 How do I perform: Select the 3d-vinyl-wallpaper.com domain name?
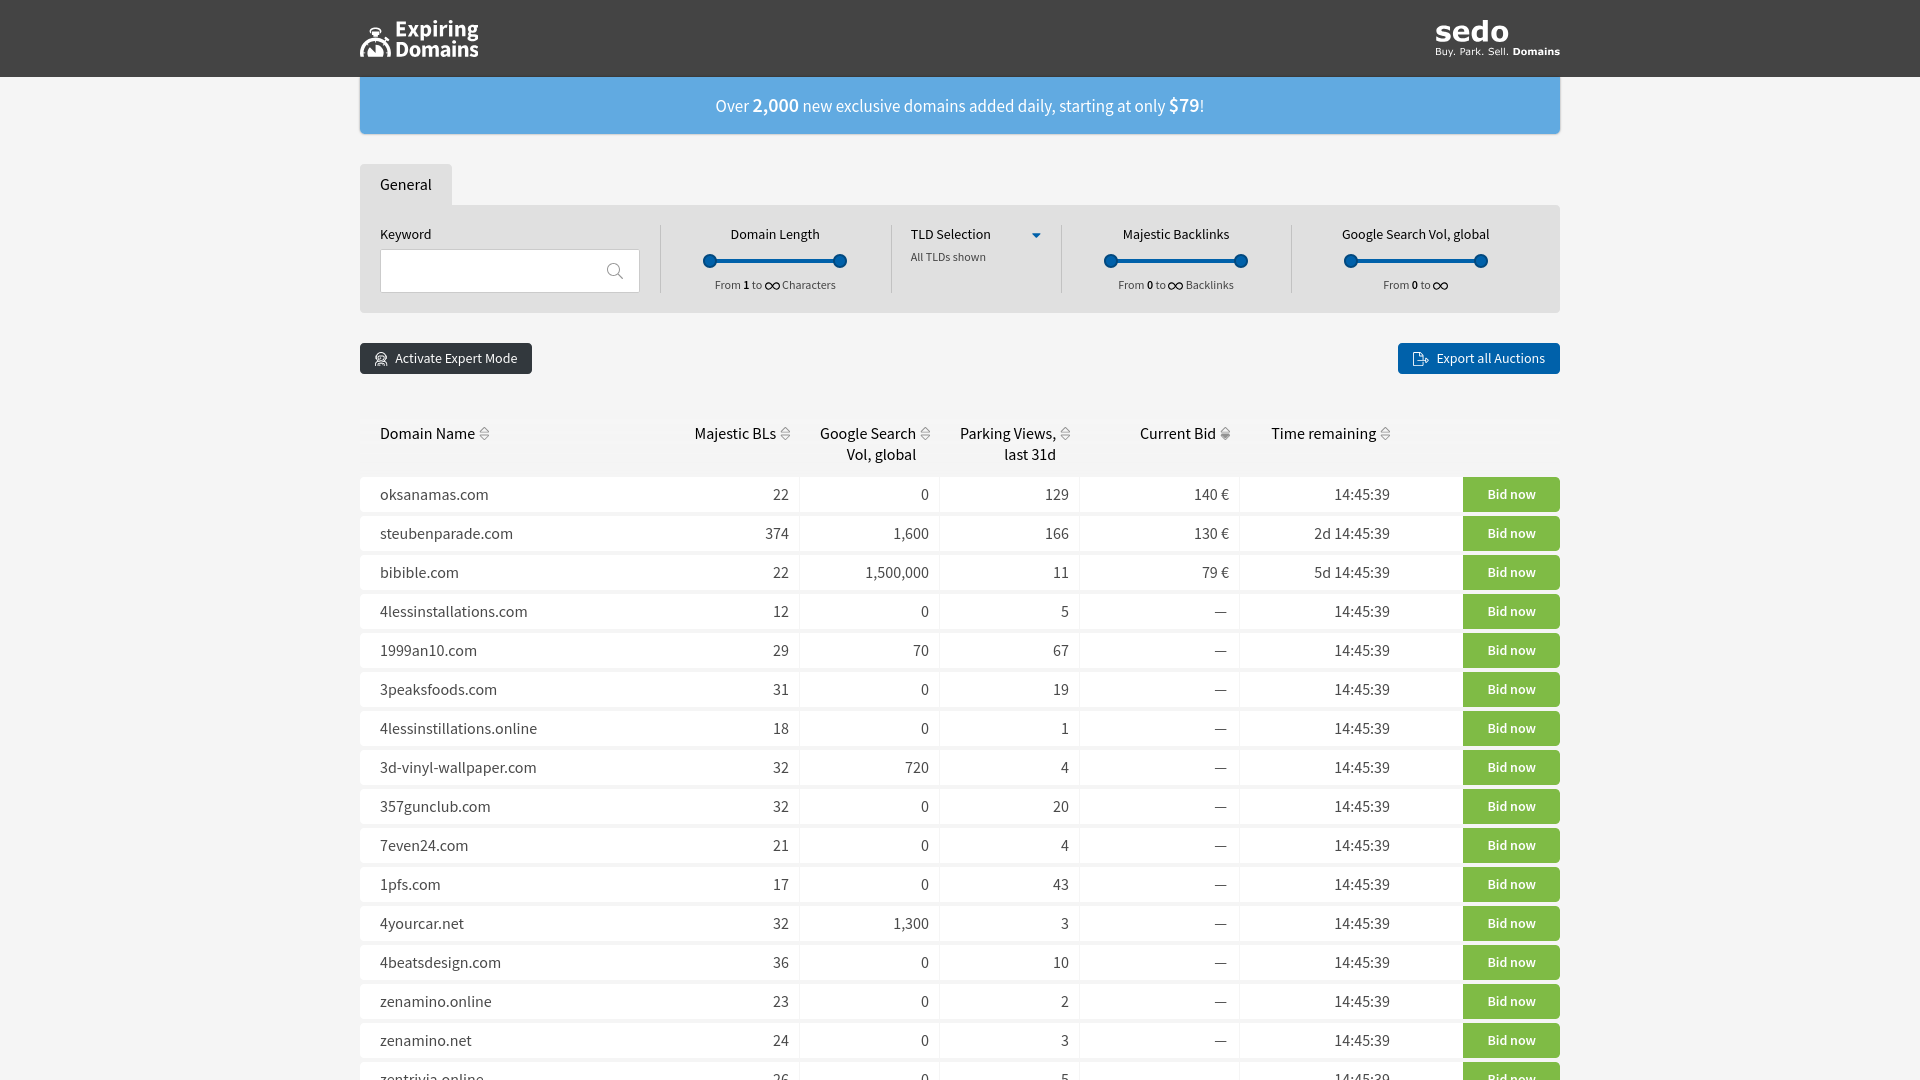coord(458,767)
